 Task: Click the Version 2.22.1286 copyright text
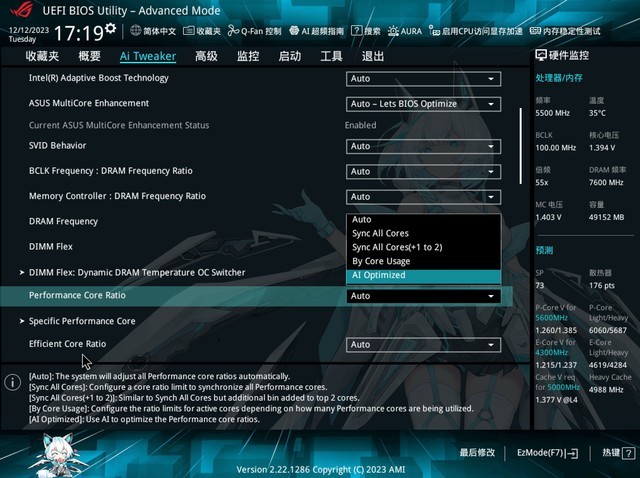tap(321, 469)
